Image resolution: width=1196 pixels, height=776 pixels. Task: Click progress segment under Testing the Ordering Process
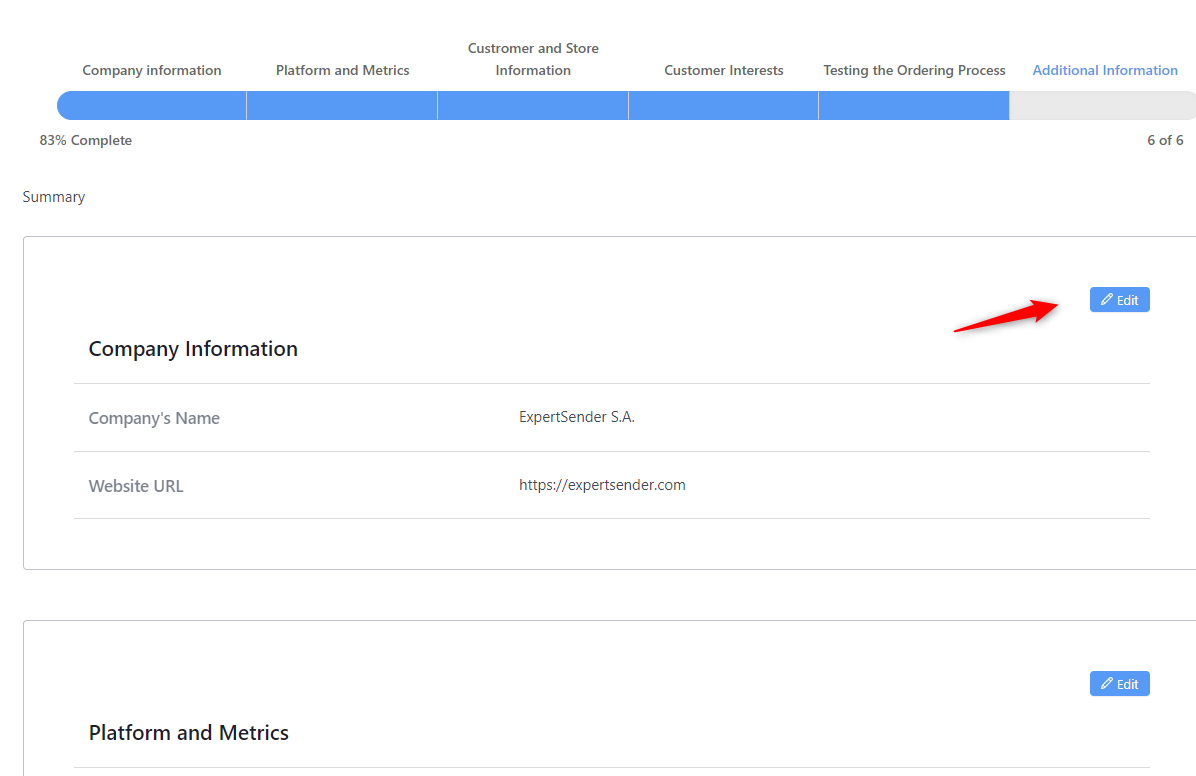[x=913, y=106]
